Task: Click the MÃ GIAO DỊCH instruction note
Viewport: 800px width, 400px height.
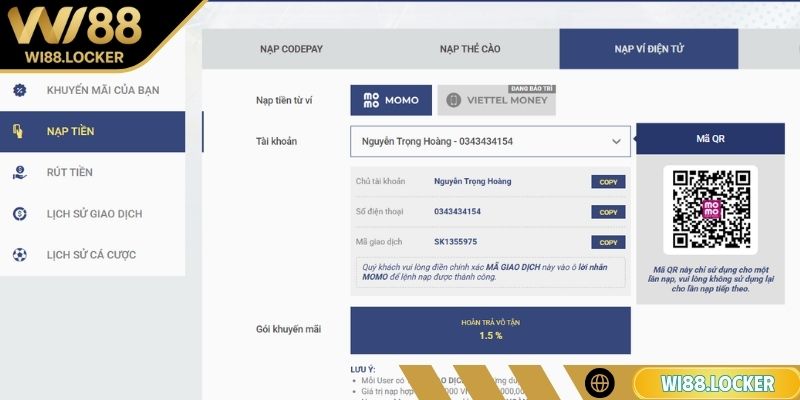Action: (x=490, y=272)
